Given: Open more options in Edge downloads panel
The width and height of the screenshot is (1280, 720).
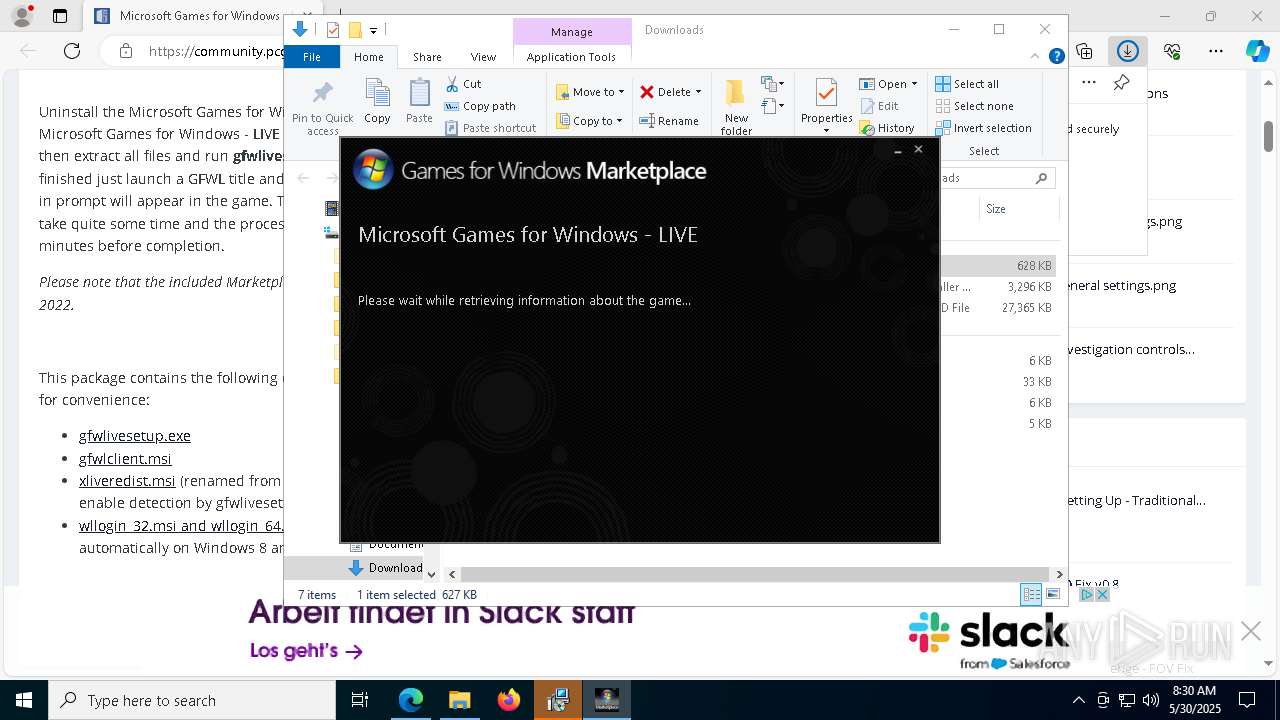Looking at the screenshot, I should [x=1089, y=83].
